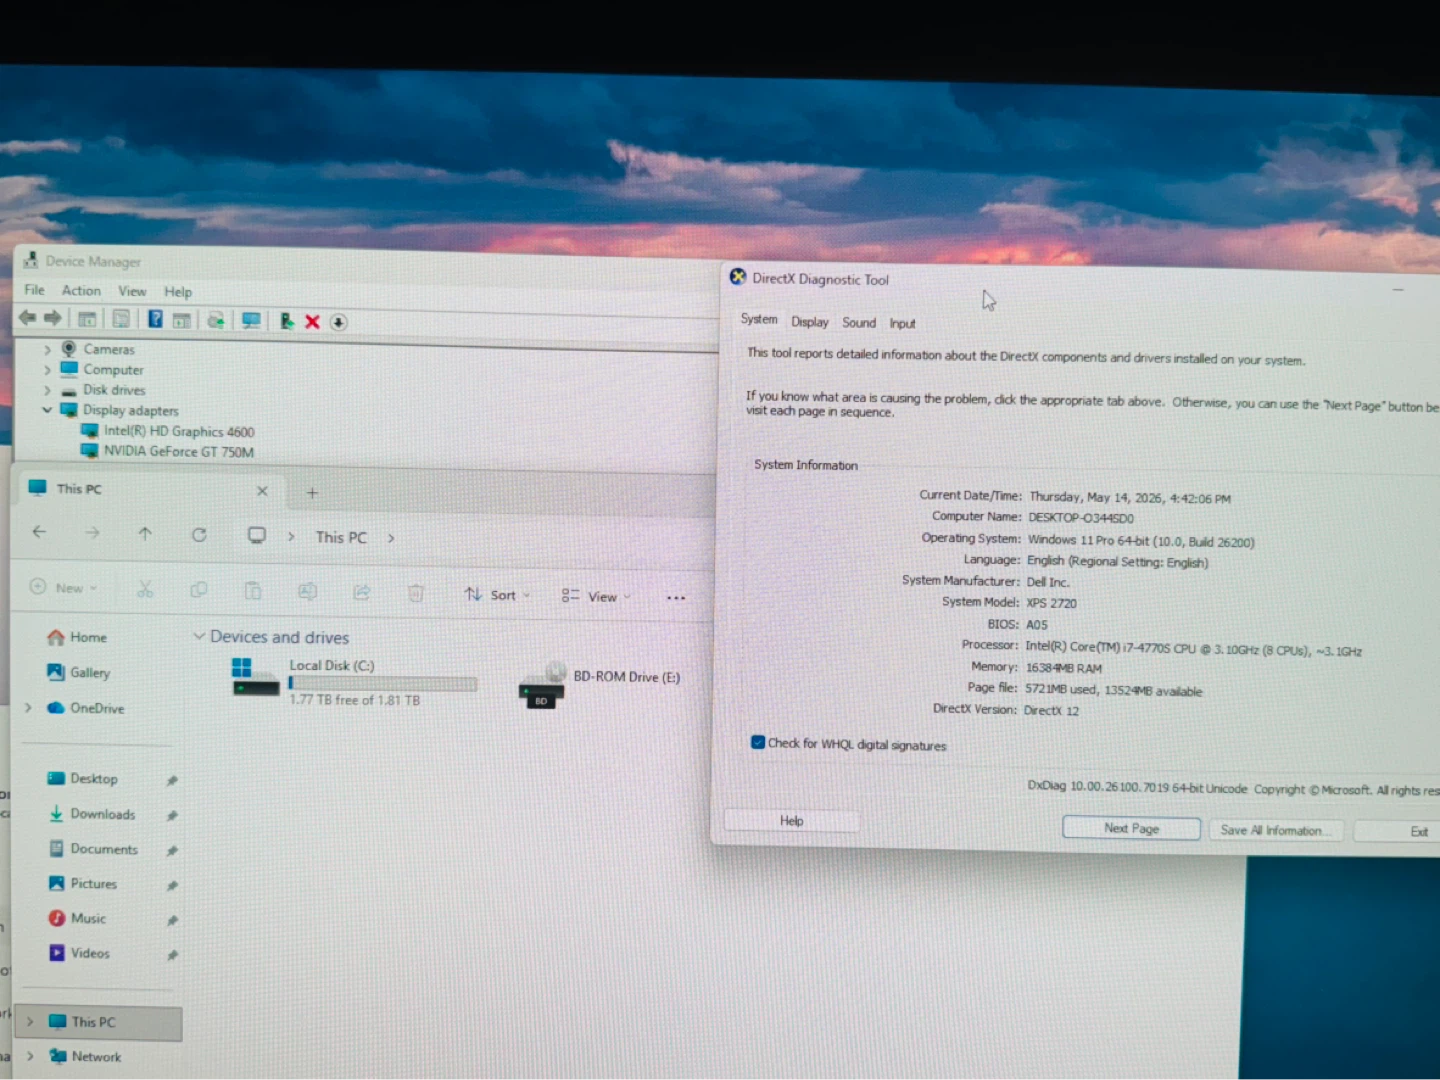
Task: Open Properties icon in Device Manager toolbar
Action: (121, 319)
